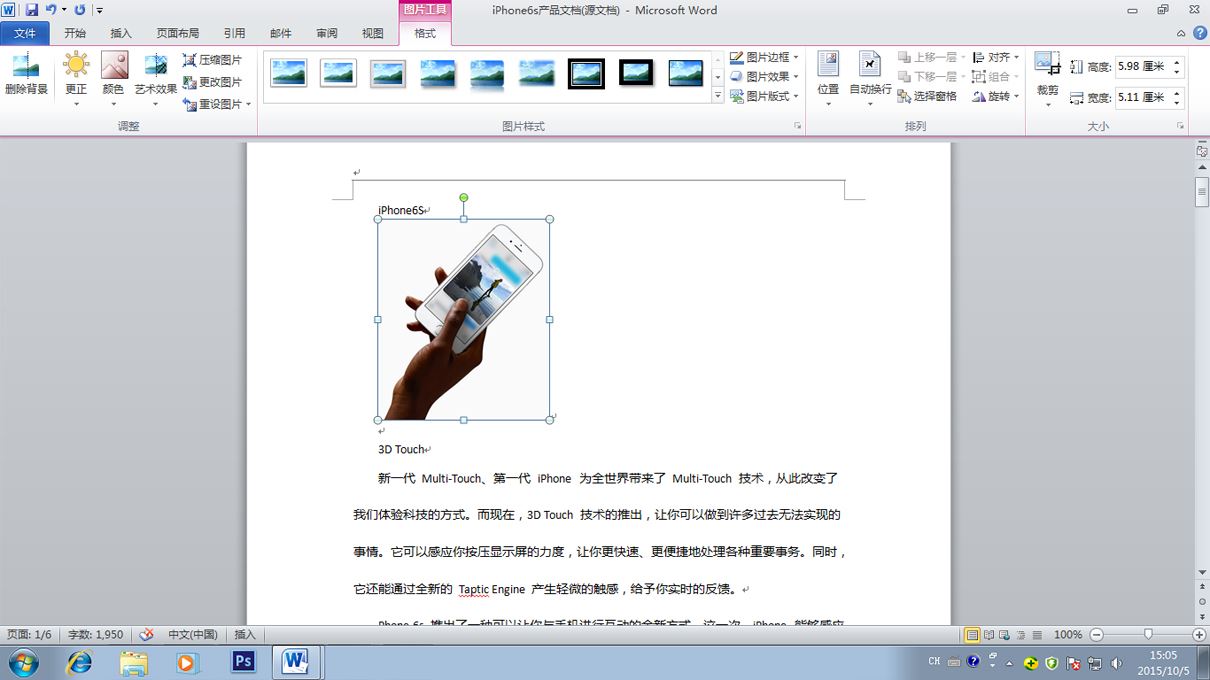This screenshot has height=680, width=1210.
Task: Apply the last visible picture style thumbnail
Action: 686,73
